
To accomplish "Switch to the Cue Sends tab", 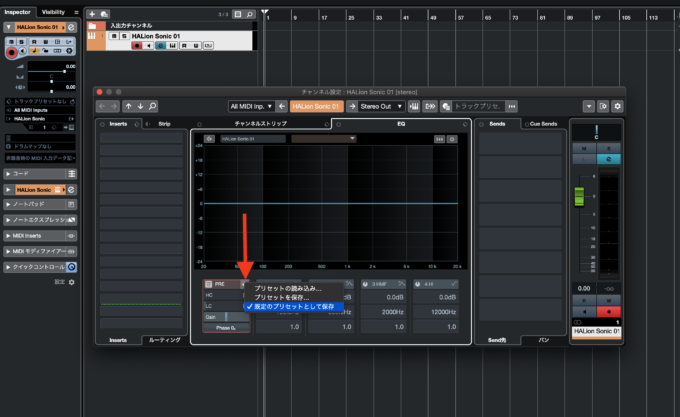I will click(543, 124).
